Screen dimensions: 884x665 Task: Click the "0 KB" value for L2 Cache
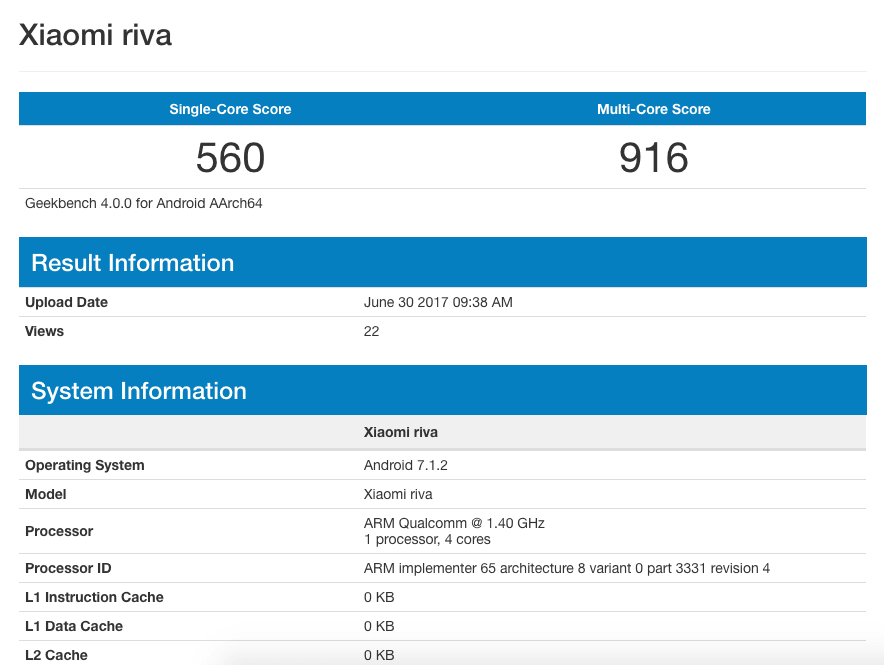tap(379, 655)
